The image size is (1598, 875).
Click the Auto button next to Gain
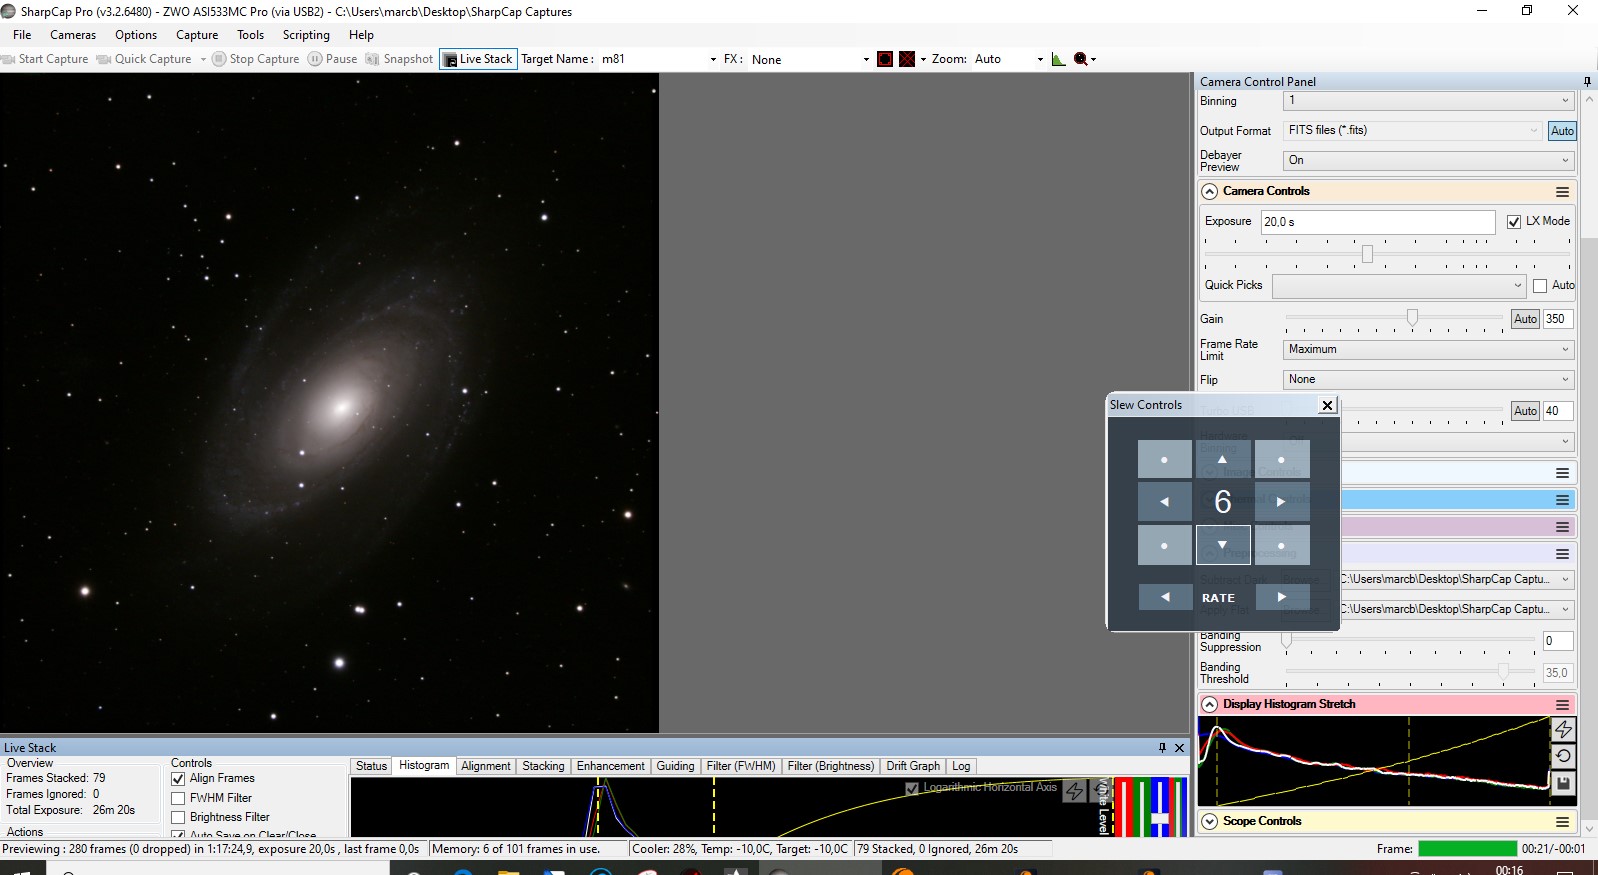click(1525, 319)
